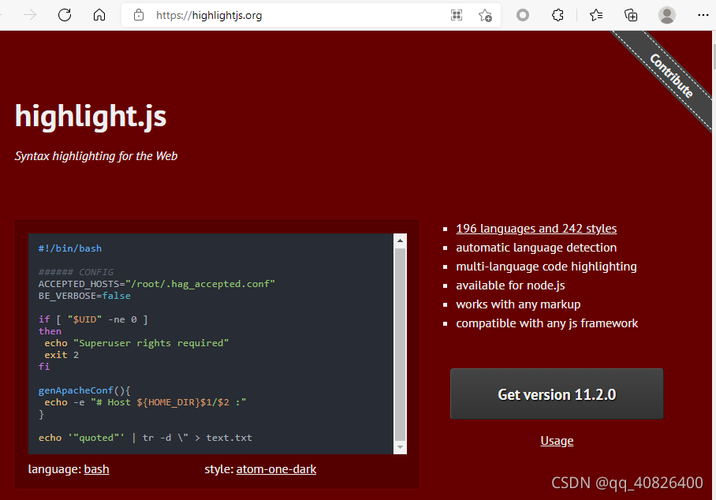Open the Extensions puzzle piece icon

[x=558, y=15]
